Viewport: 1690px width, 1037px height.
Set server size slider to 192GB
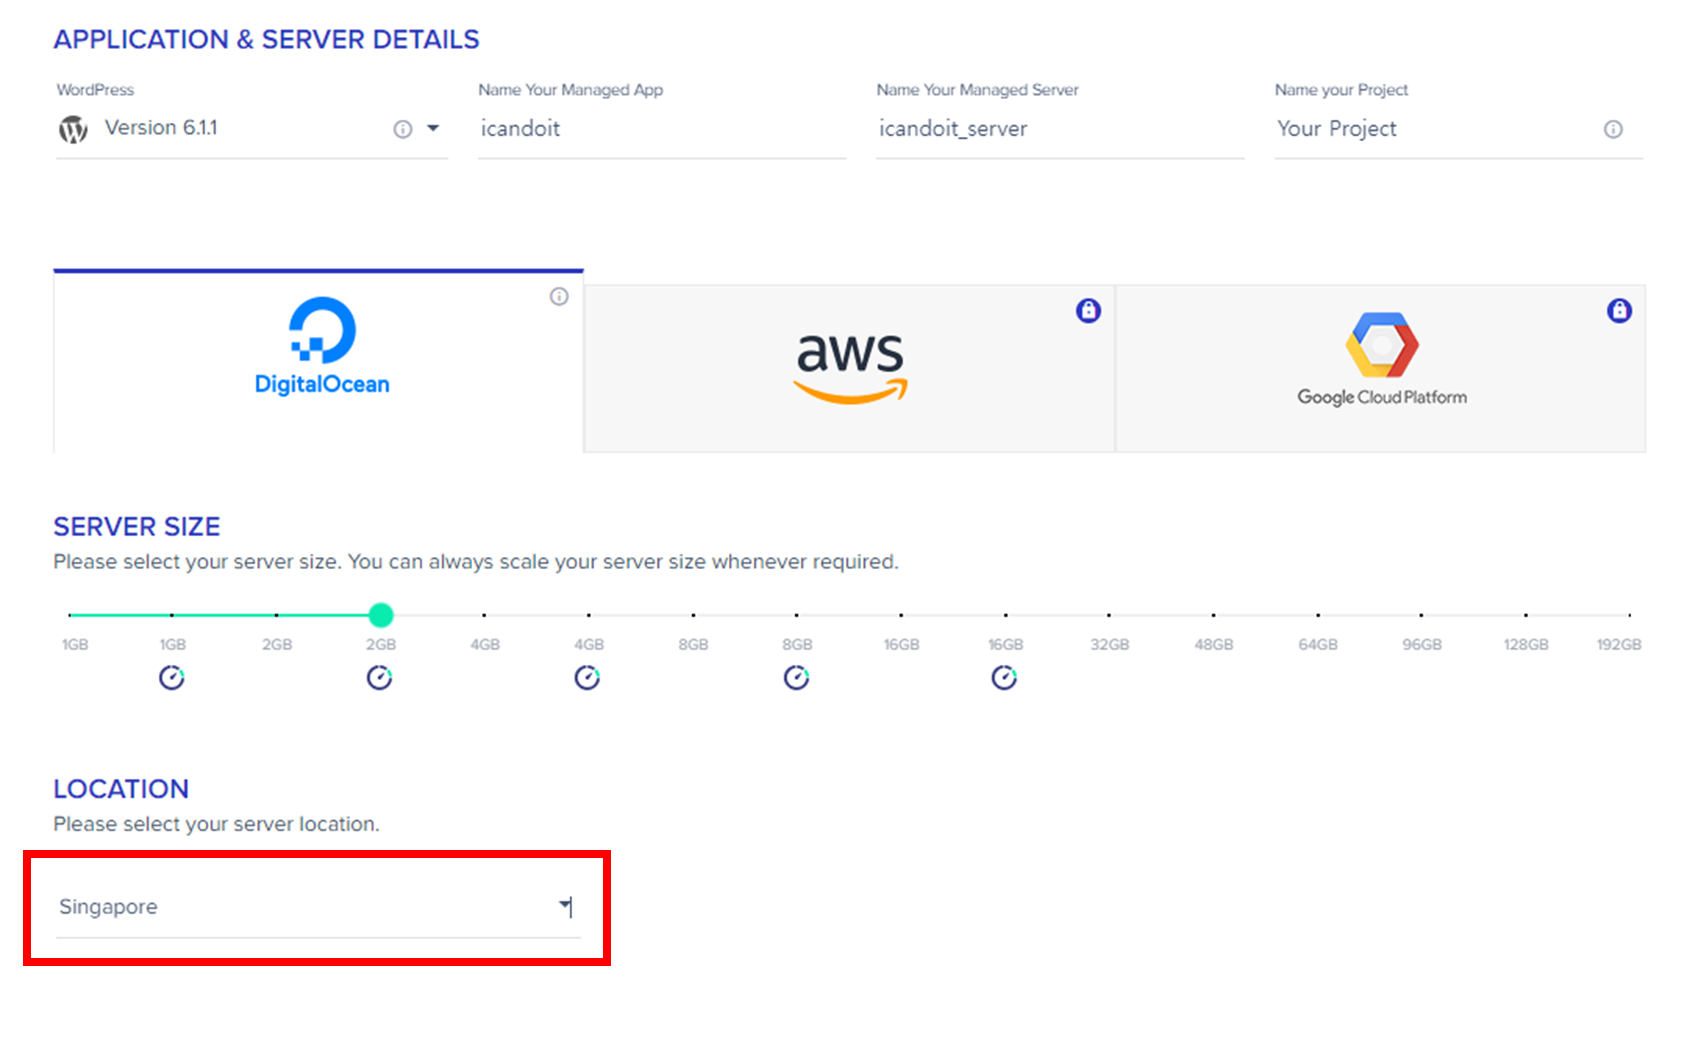click(x=1628, y=615)
